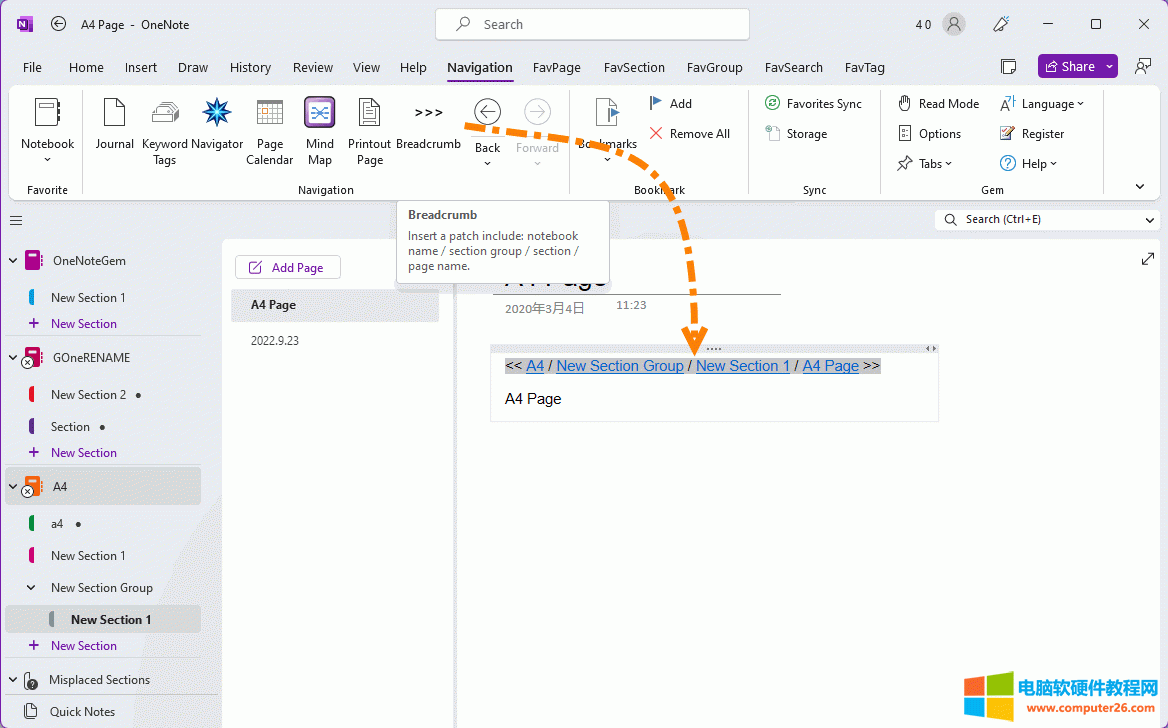The width and height of the screenshot is (1168, 728).
Task: Select the 2022.9.23 page
Action: (274, 340)
